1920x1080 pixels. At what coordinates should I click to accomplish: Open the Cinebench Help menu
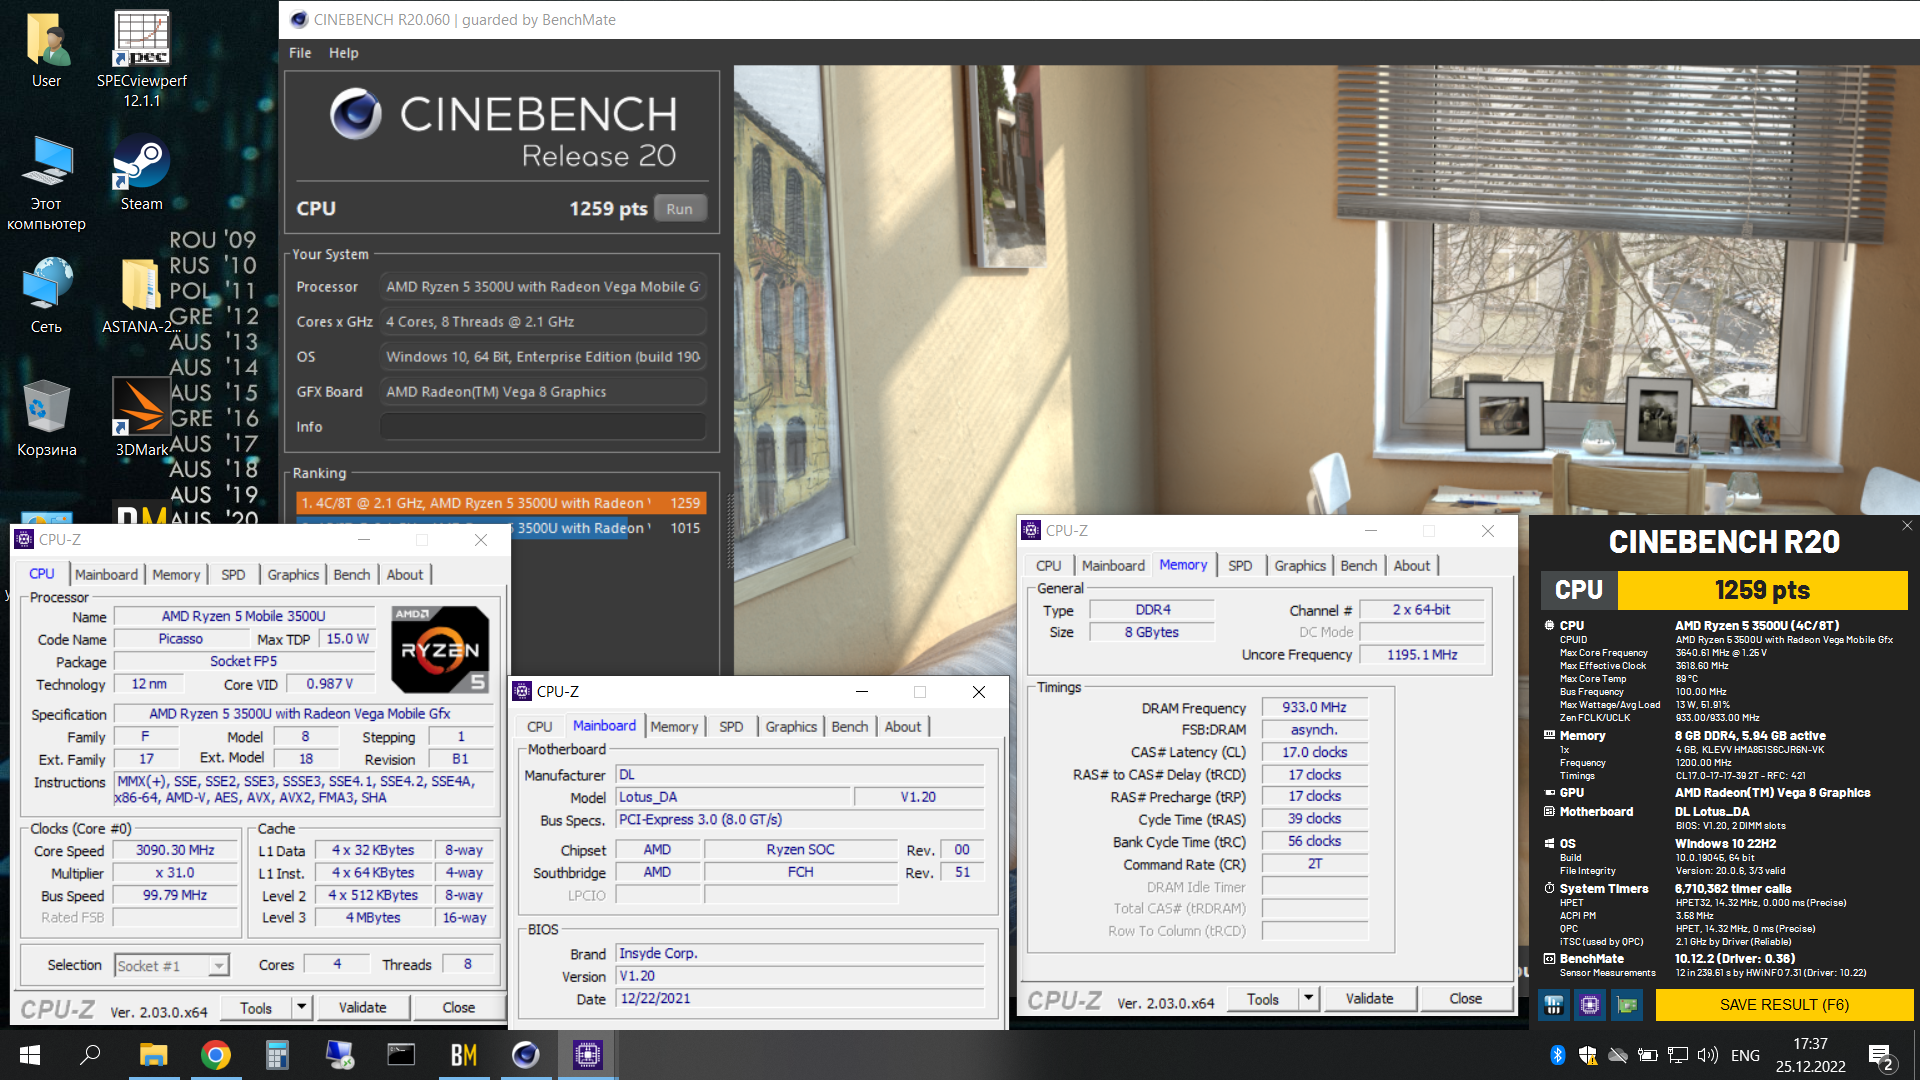click(343, 53)
